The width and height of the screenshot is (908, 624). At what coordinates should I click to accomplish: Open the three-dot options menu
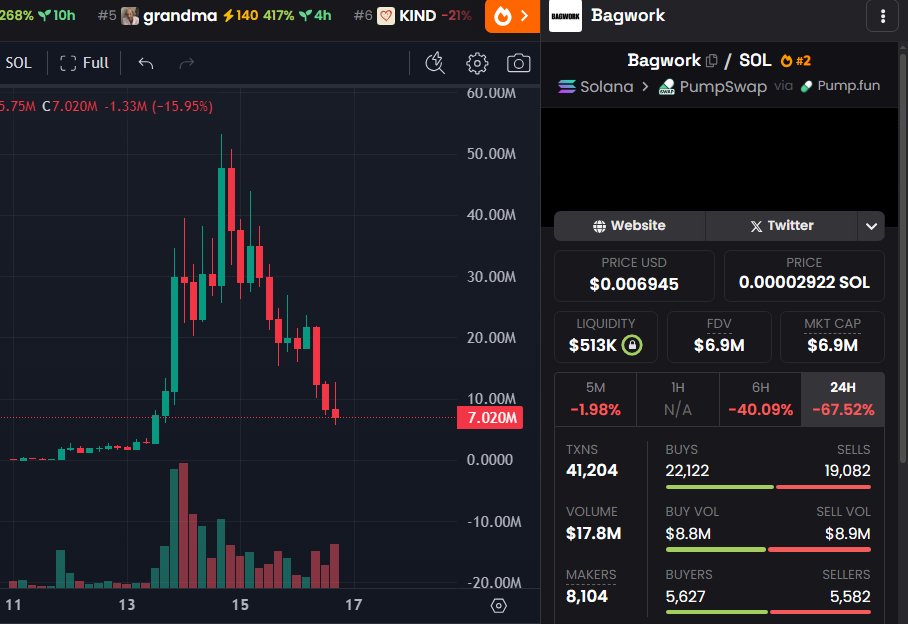click(x=883, y=16)
